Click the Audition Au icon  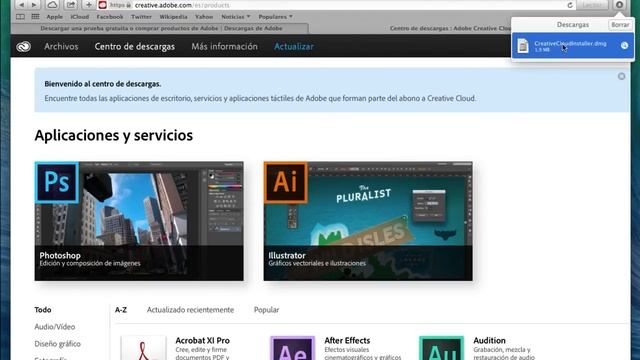click(x=441, y=348)
